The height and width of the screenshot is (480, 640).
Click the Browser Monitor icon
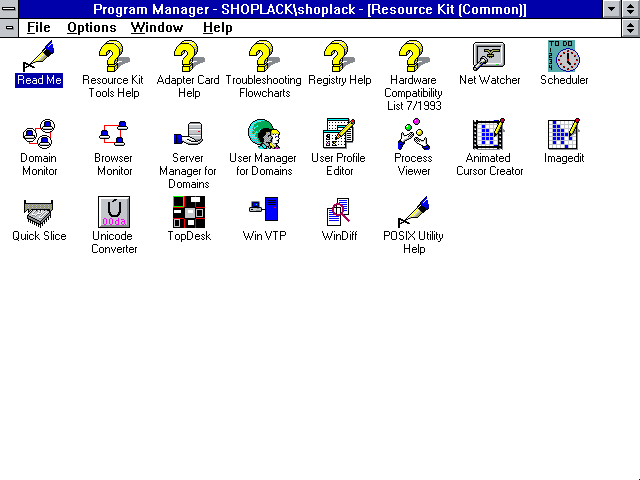[114, 134]
